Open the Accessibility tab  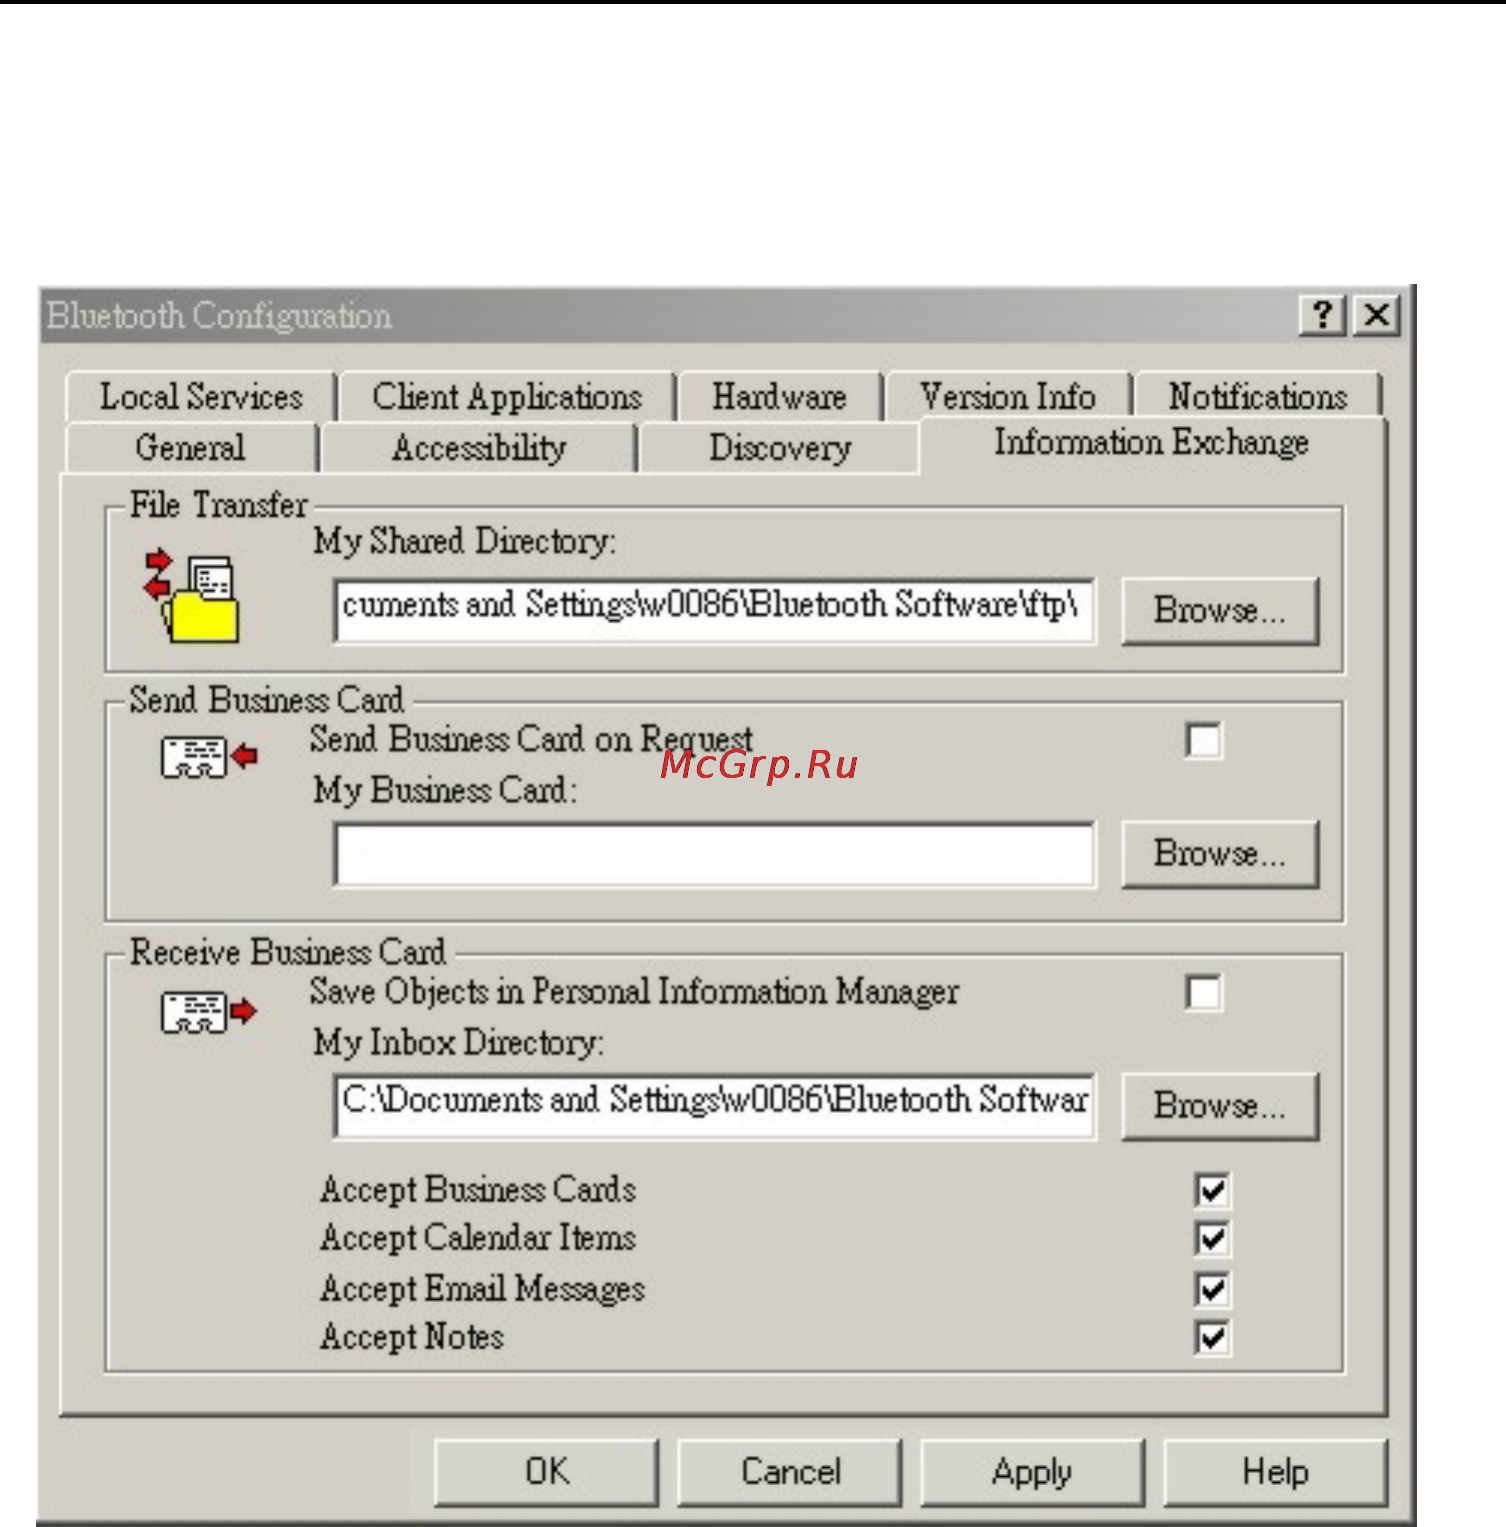pyautogui.click(x=479, y=447)
